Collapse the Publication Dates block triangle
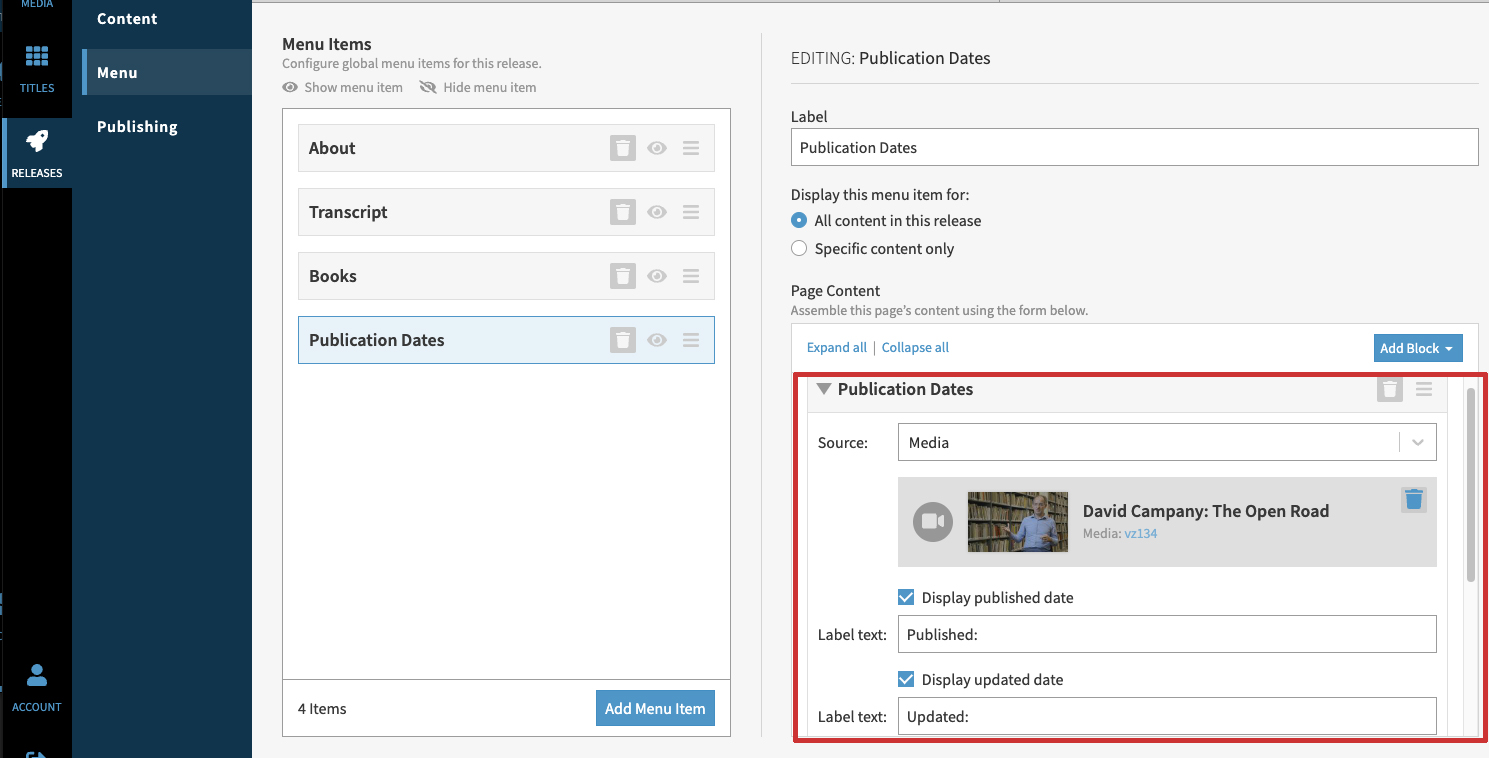Screen dimensions: 1489x758 coord(824,389)
